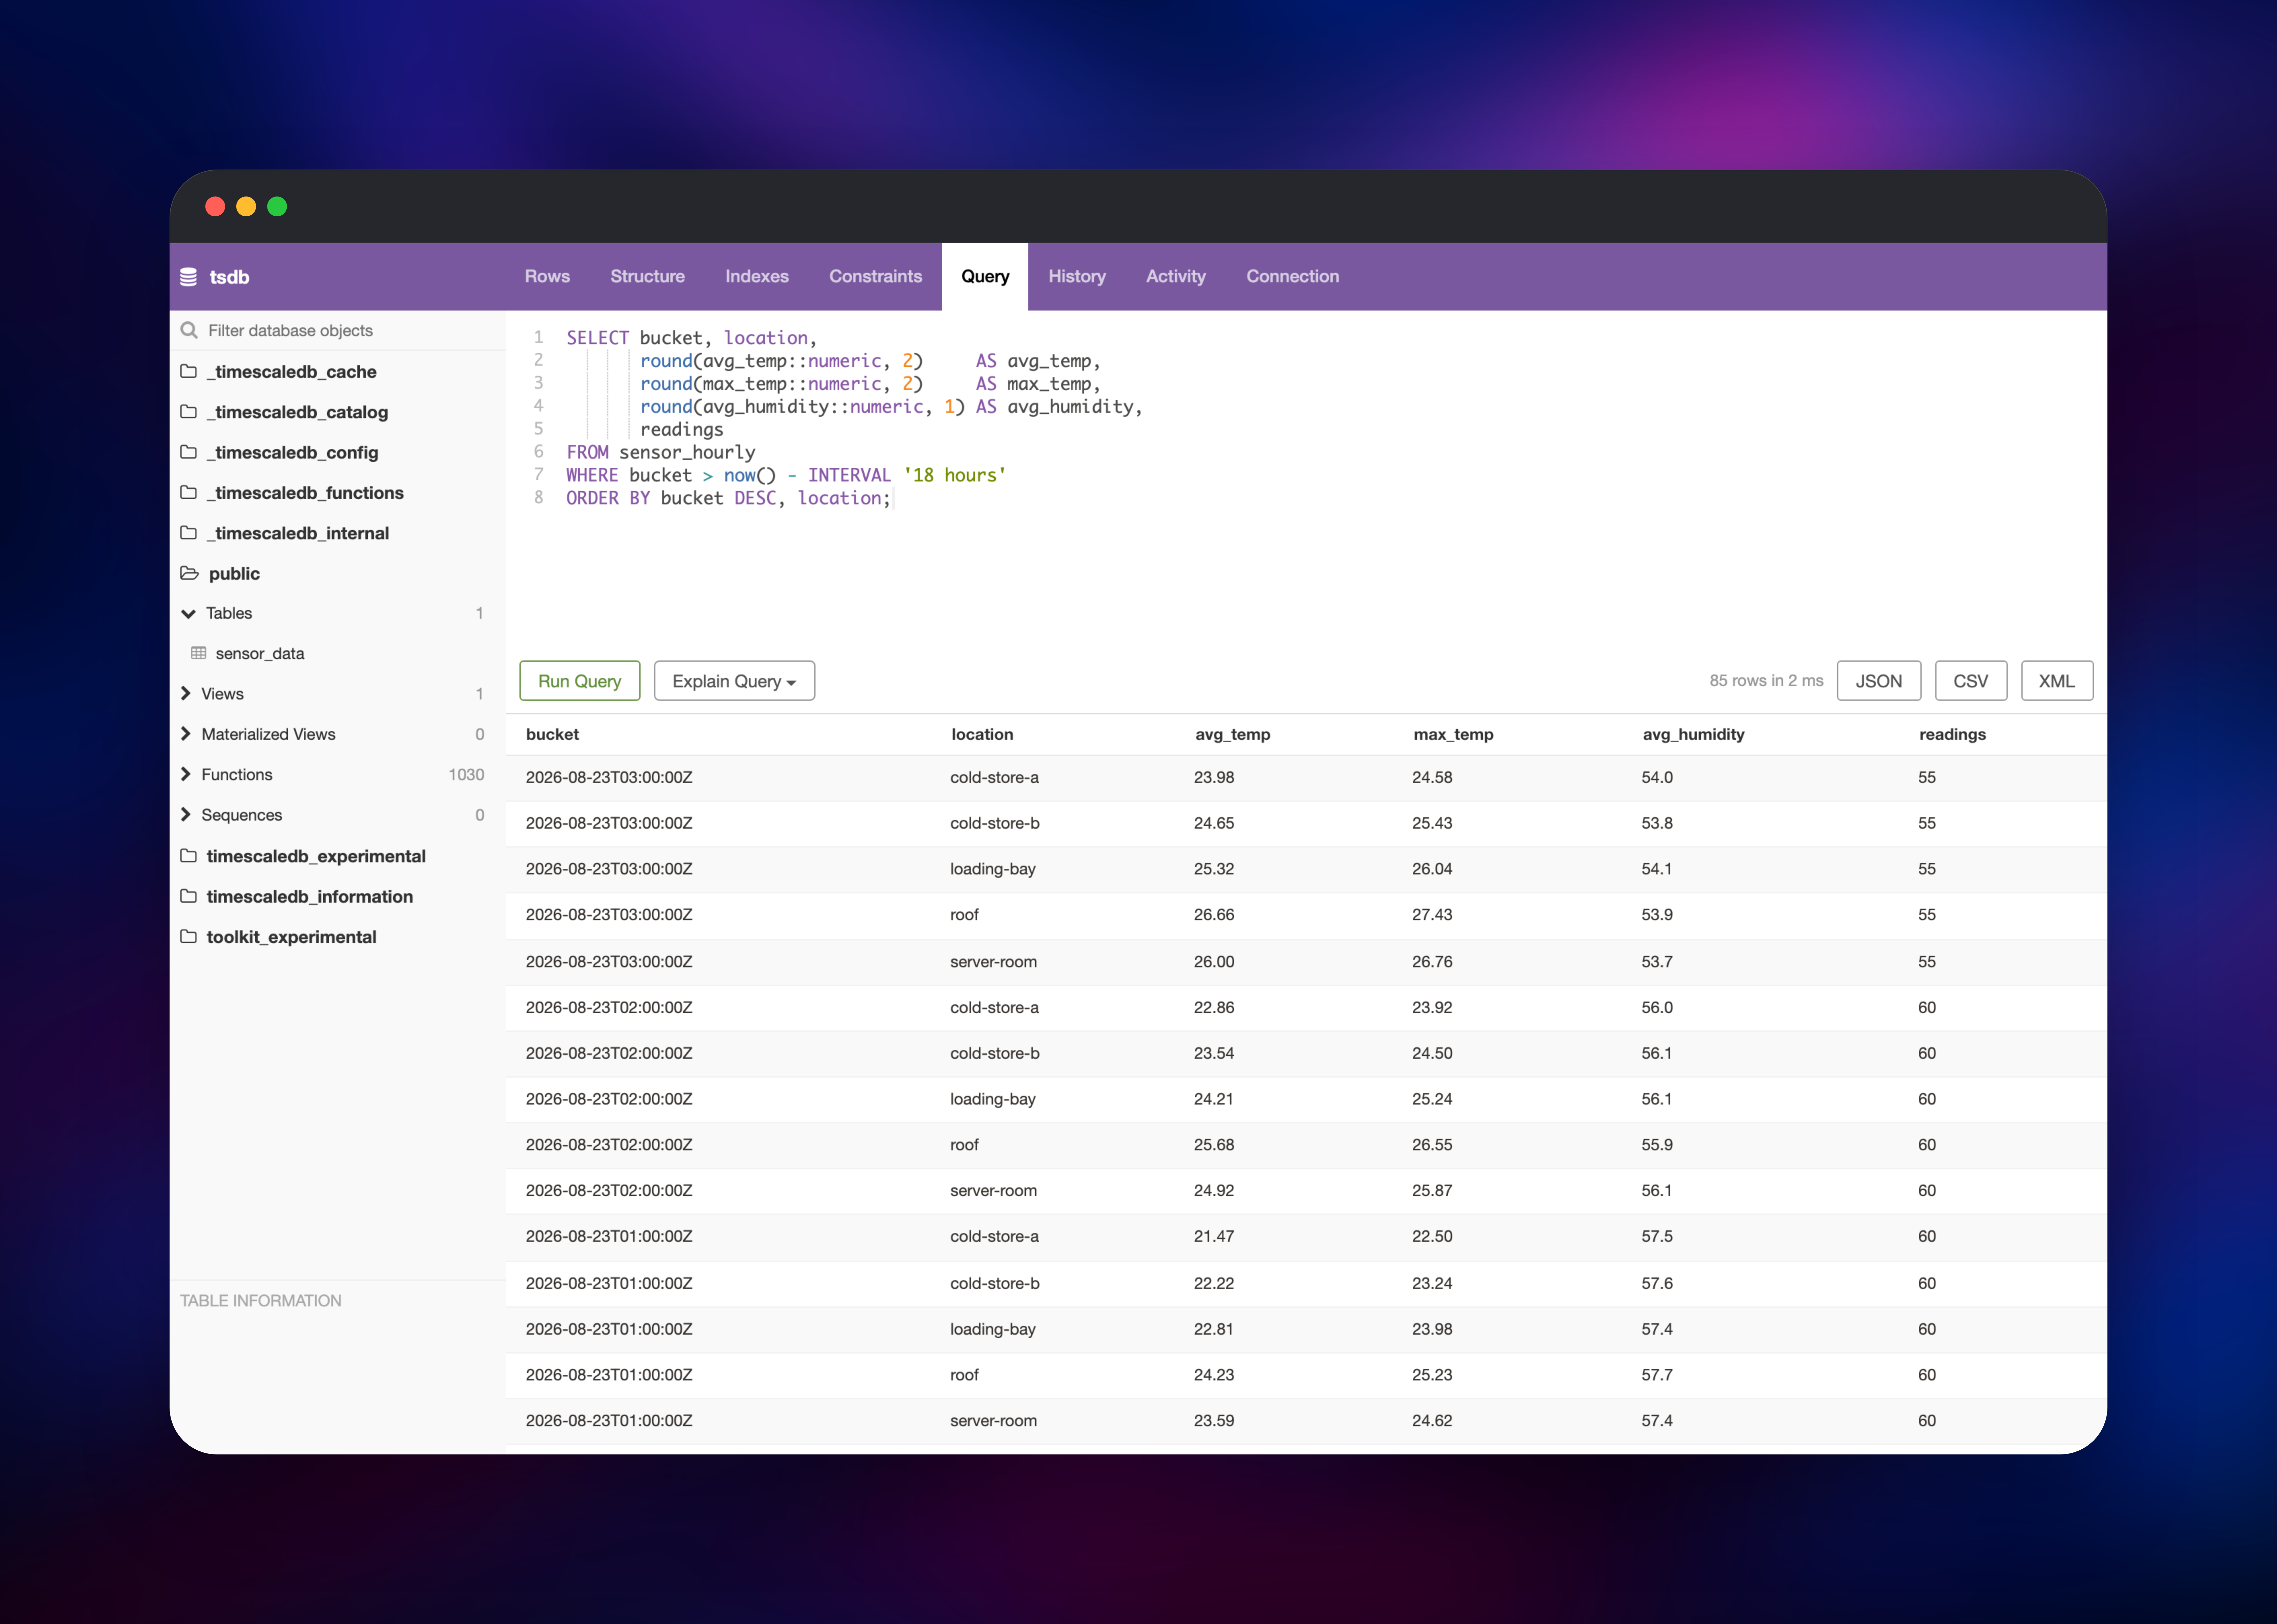The width and height of the screenshot is (2277, 1624).
Task: Click the timescaledb_information folder icon
Action: tap(188, 896)
